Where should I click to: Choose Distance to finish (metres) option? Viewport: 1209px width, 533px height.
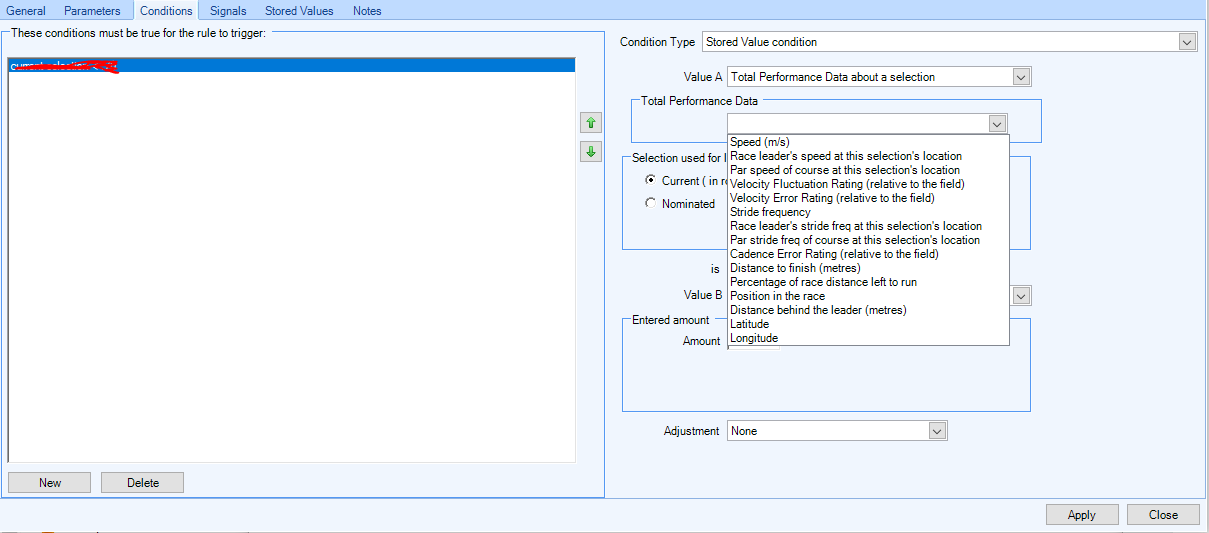click(x=868, y=268)
